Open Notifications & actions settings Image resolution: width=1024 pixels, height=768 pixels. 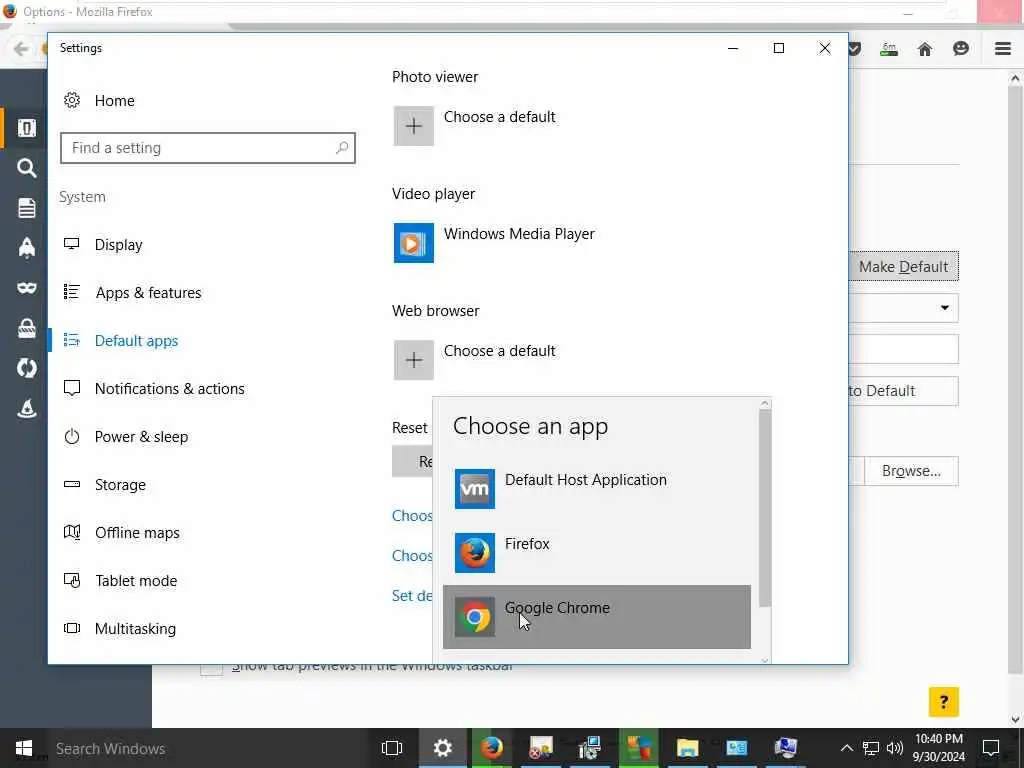click(x=169, y=389)
